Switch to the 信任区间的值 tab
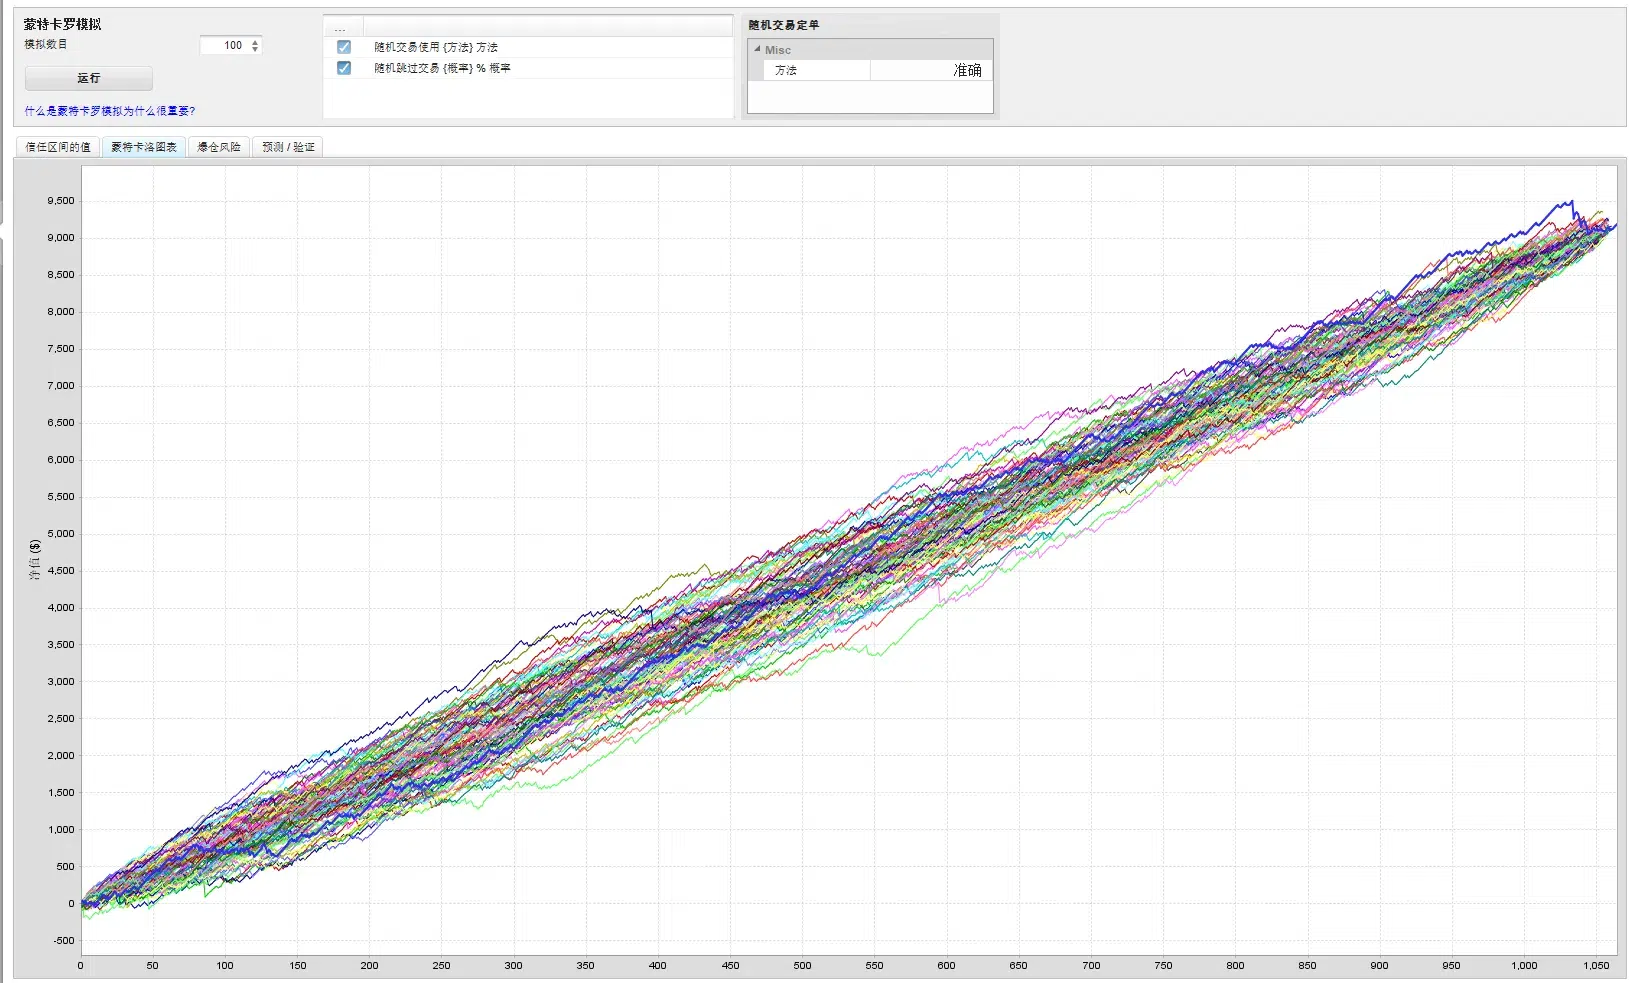 [58, 147]
